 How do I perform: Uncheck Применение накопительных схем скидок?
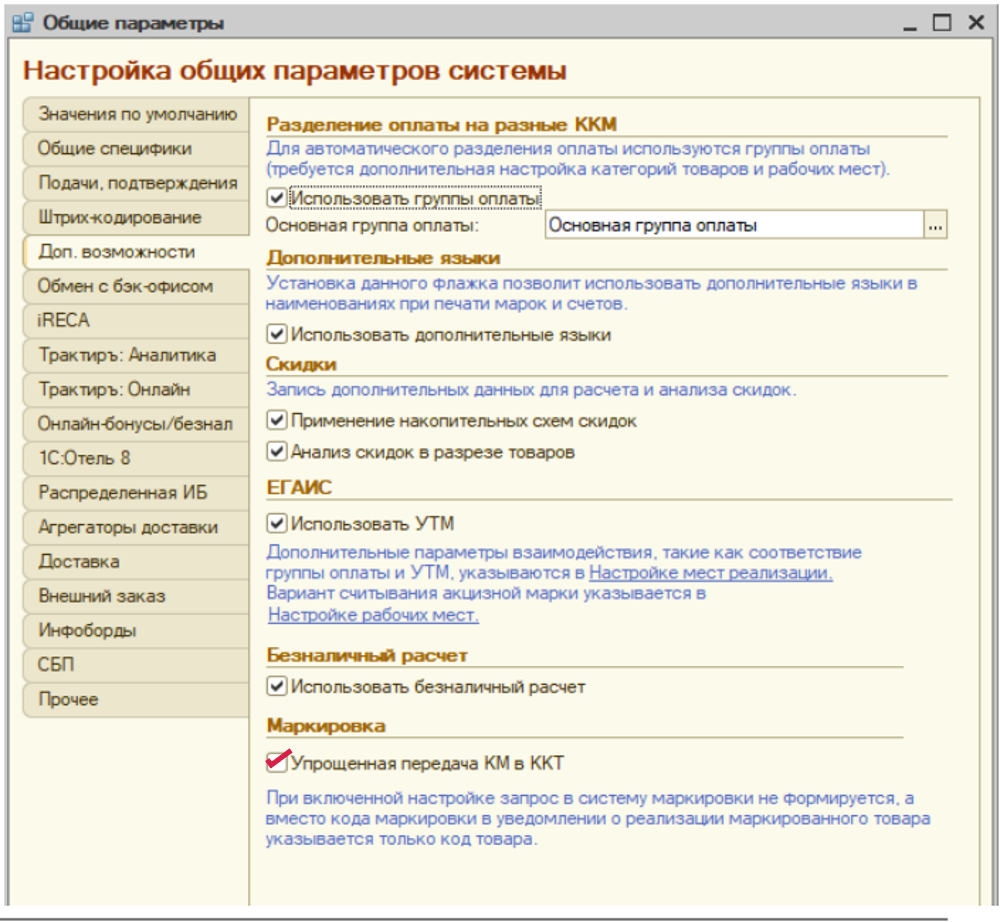tap(277, 421)
